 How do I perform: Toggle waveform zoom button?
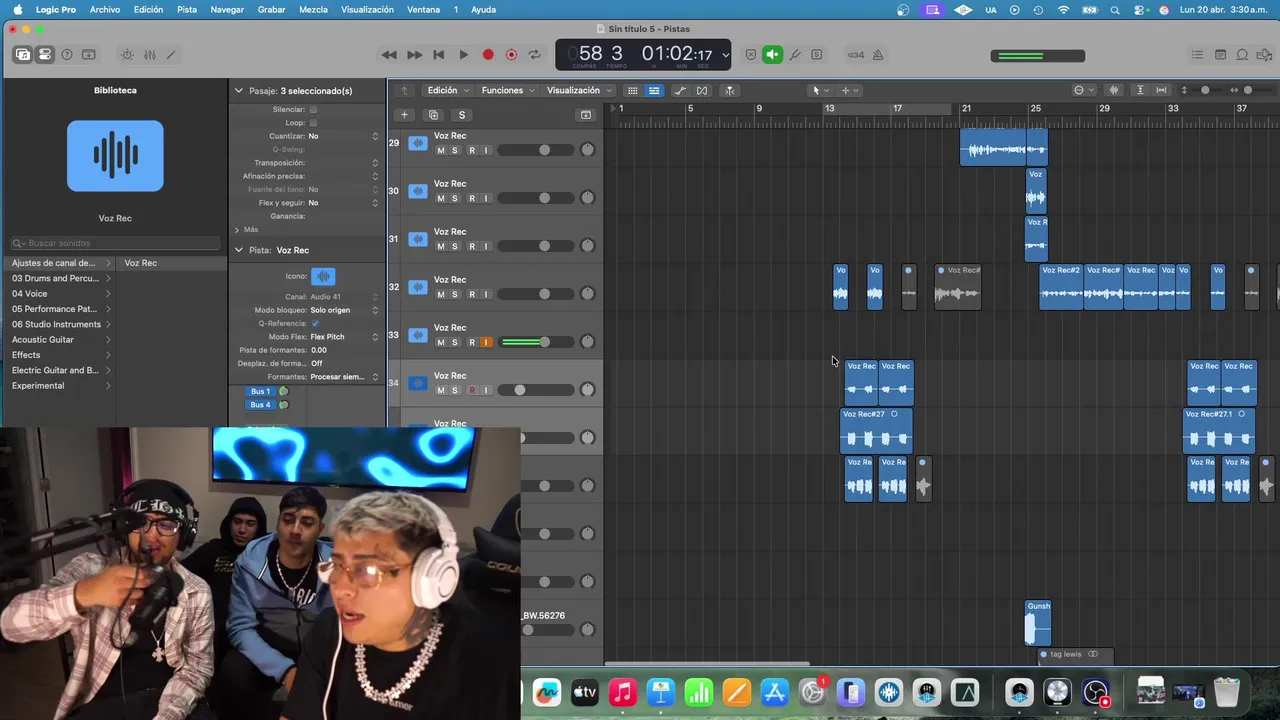coord(1113,90)
